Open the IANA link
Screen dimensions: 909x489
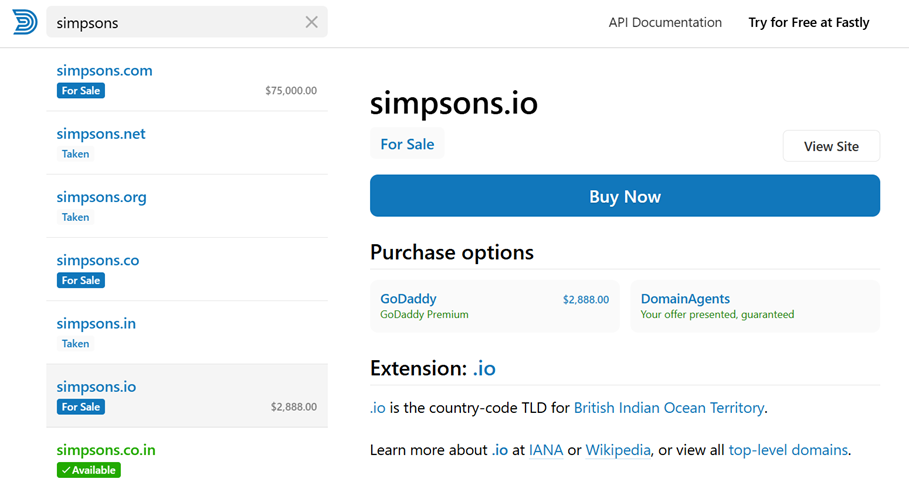(x=546, y=450)
